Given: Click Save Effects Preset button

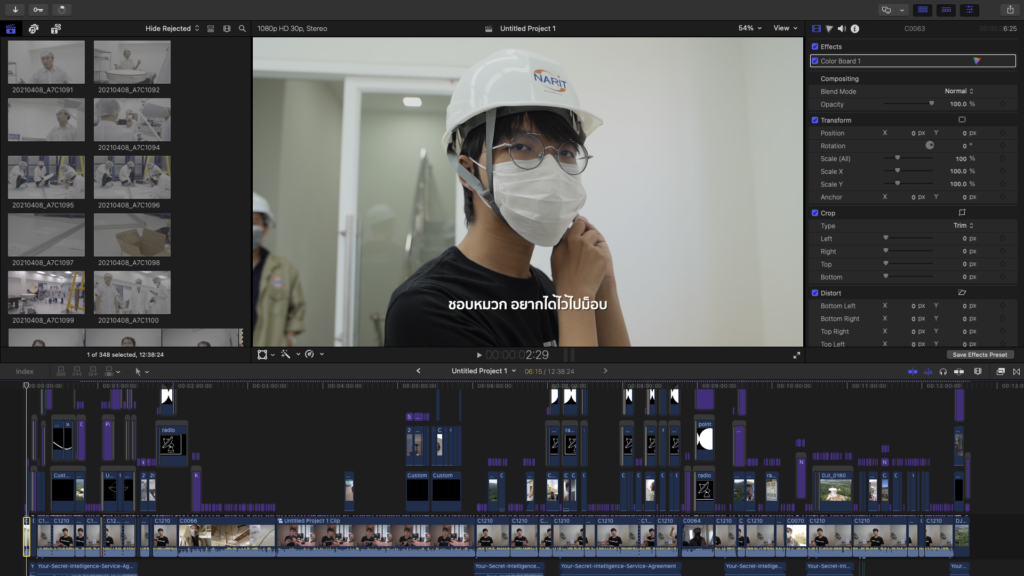Looking at the screenshot, I should coord(980,355).
